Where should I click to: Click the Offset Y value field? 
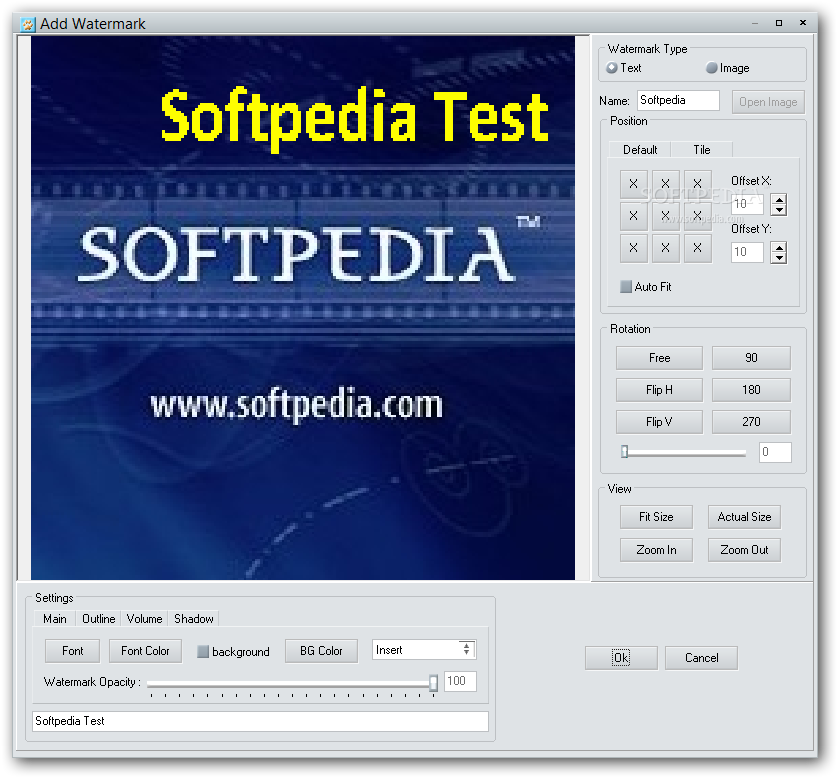pos(747,252)
